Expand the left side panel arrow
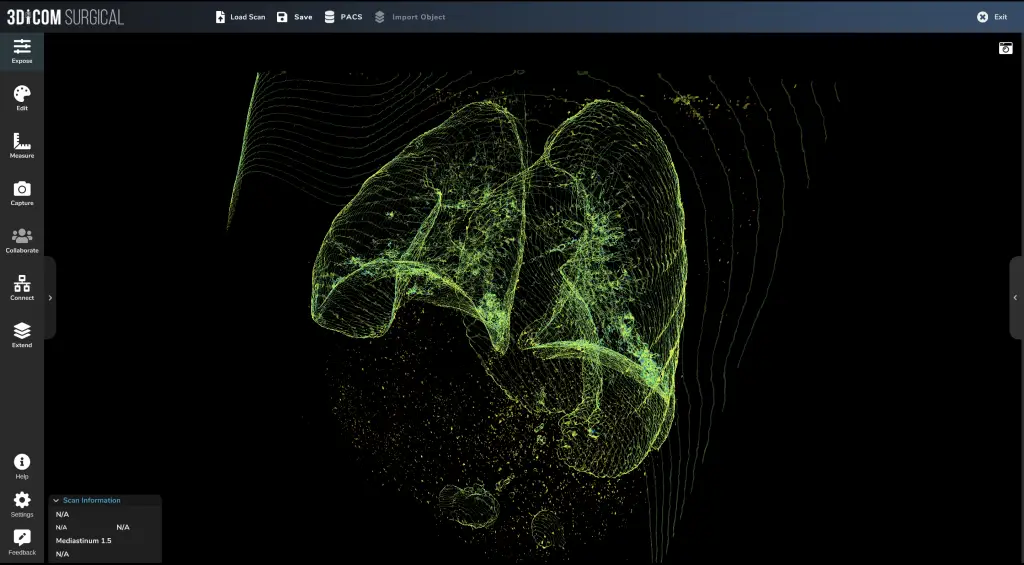The width and height of the screenshot is (1024, 565). click(x=50, y=298)
